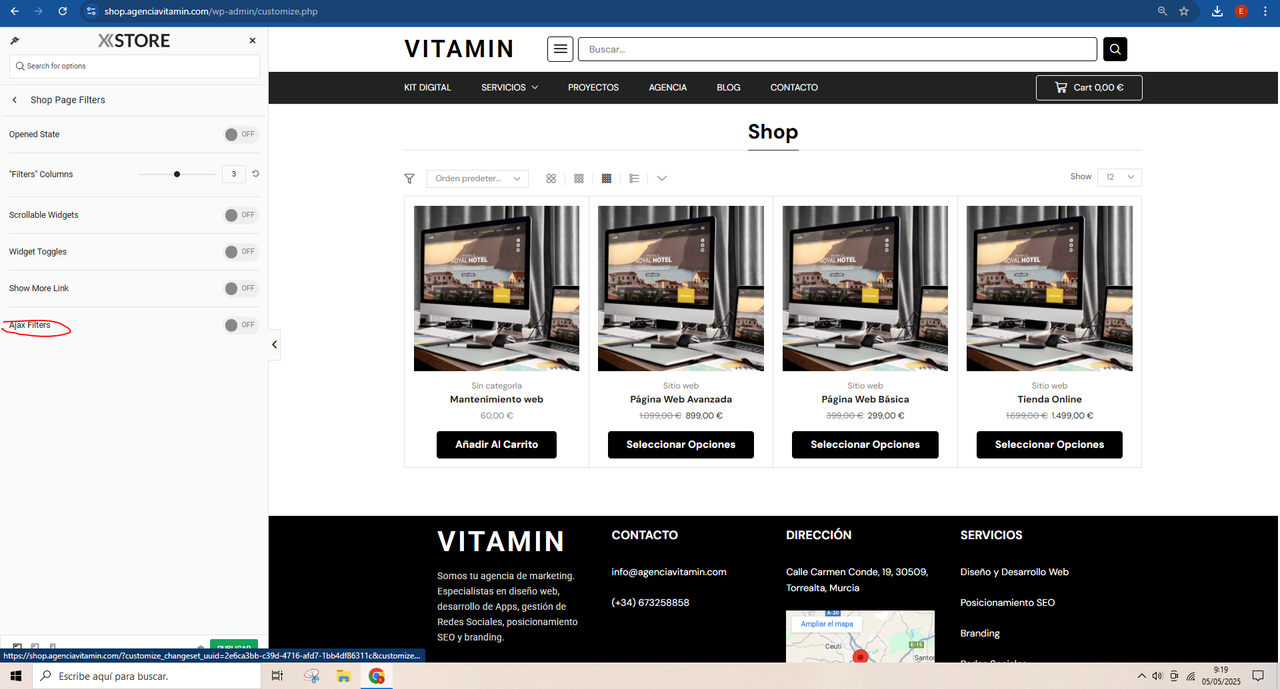
Task: Select options for Página Web Avanzada
Action: point(681,445)
